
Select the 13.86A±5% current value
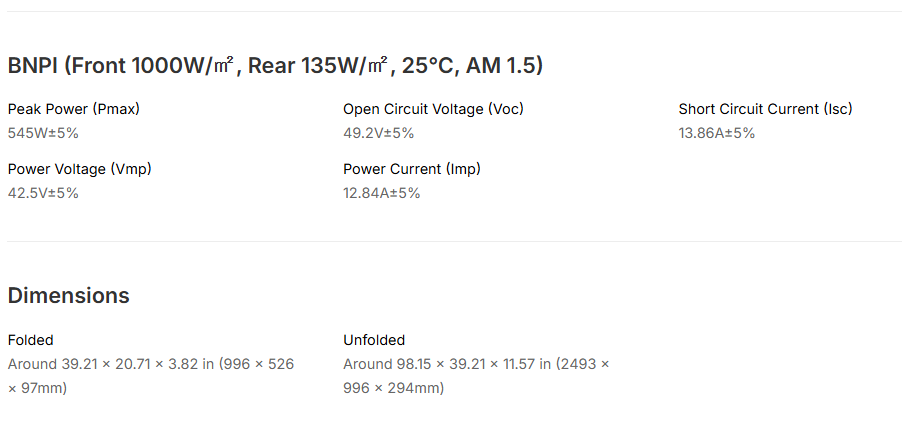point(716,133)
